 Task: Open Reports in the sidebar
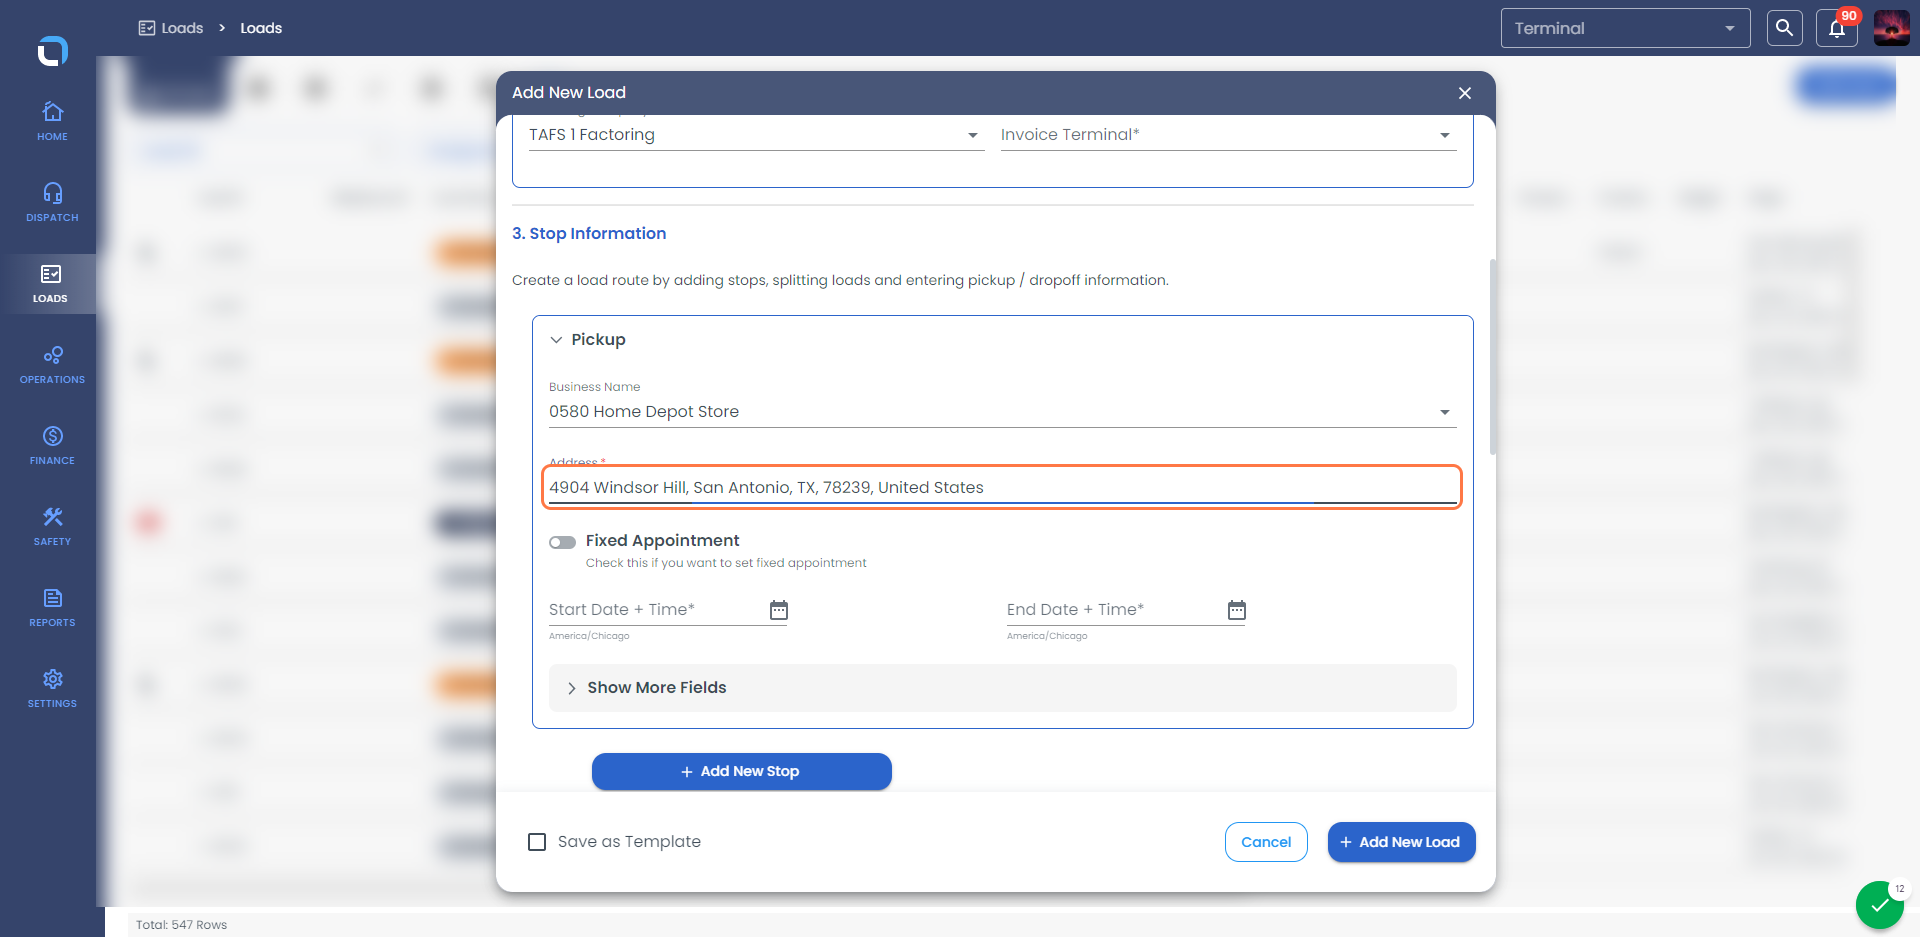pyautogui.click(x=52, y=608)
